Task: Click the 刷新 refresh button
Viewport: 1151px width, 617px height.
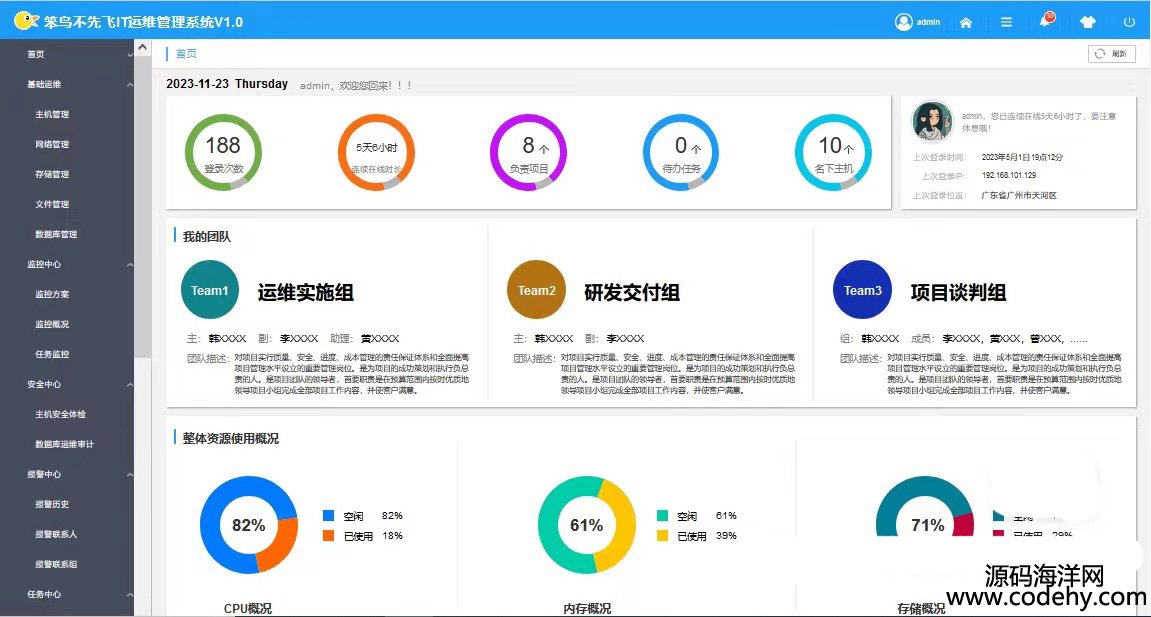Action: (x=1111, y=54)
